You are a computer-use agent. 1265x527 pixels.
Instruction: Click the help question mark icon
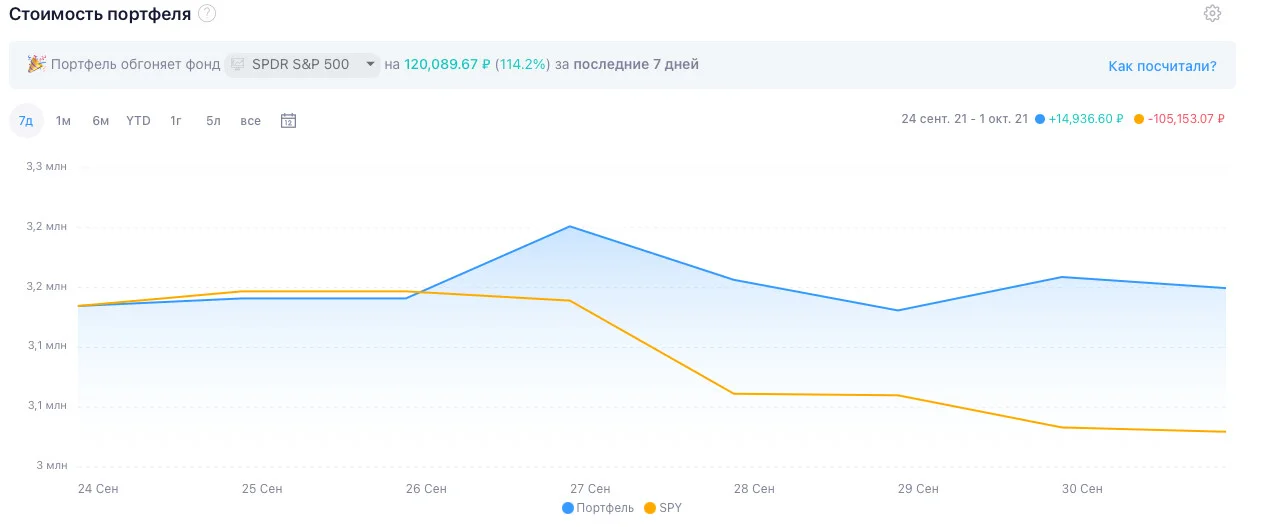(206, 13)
